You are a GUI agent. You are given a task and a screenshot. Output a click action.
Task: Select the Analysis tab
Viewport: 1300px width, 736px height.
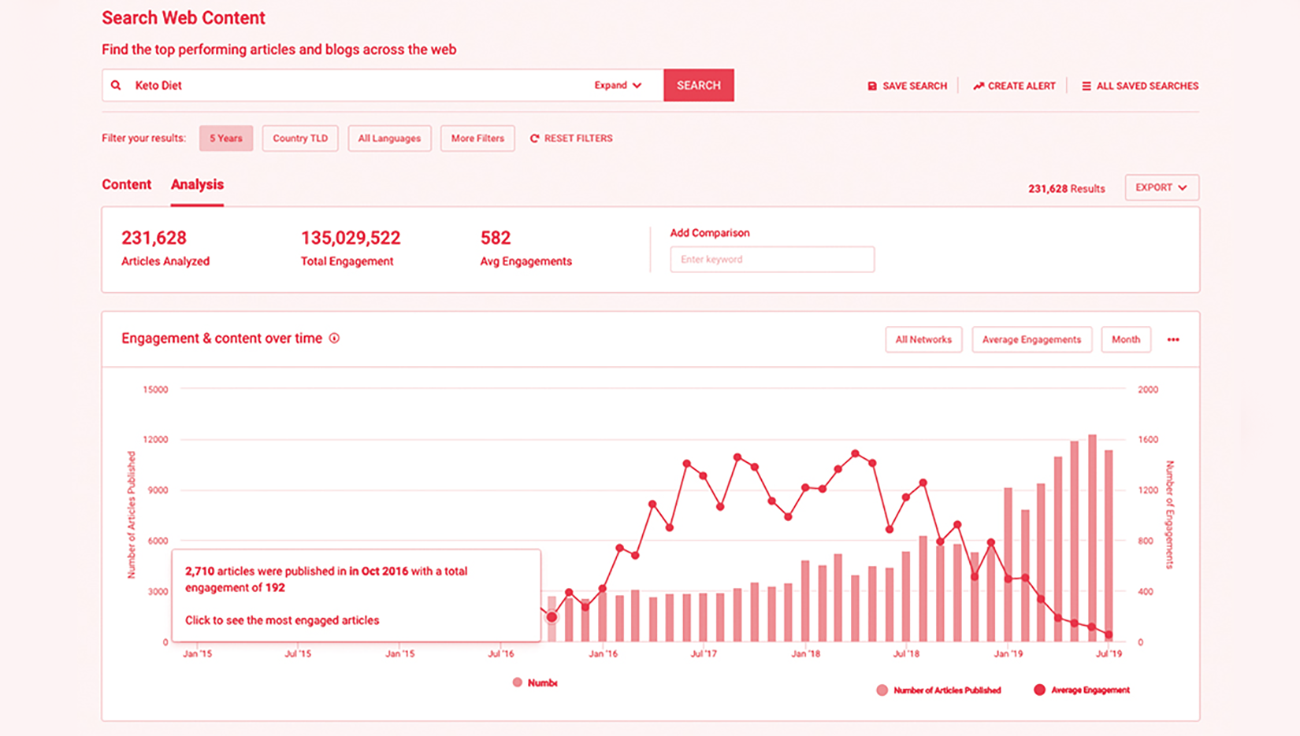[x=197, y=185]
